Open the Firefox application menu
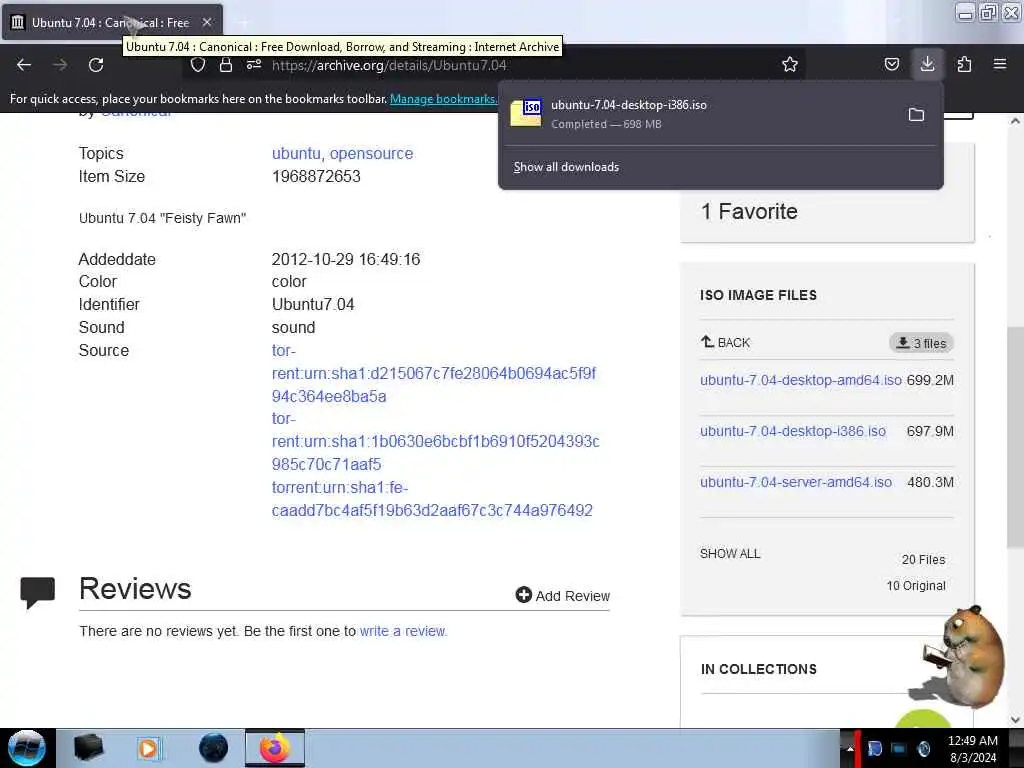 pyautogui.click(x=1000, y=64)
